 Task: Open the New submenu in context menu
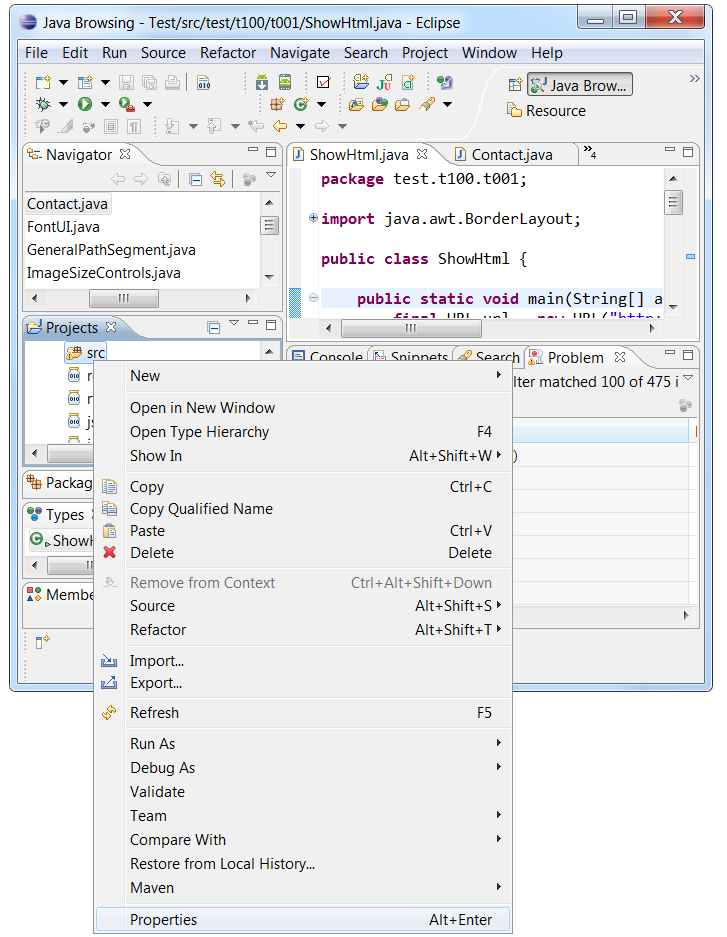pyautogui.click(x=302, y=376)
